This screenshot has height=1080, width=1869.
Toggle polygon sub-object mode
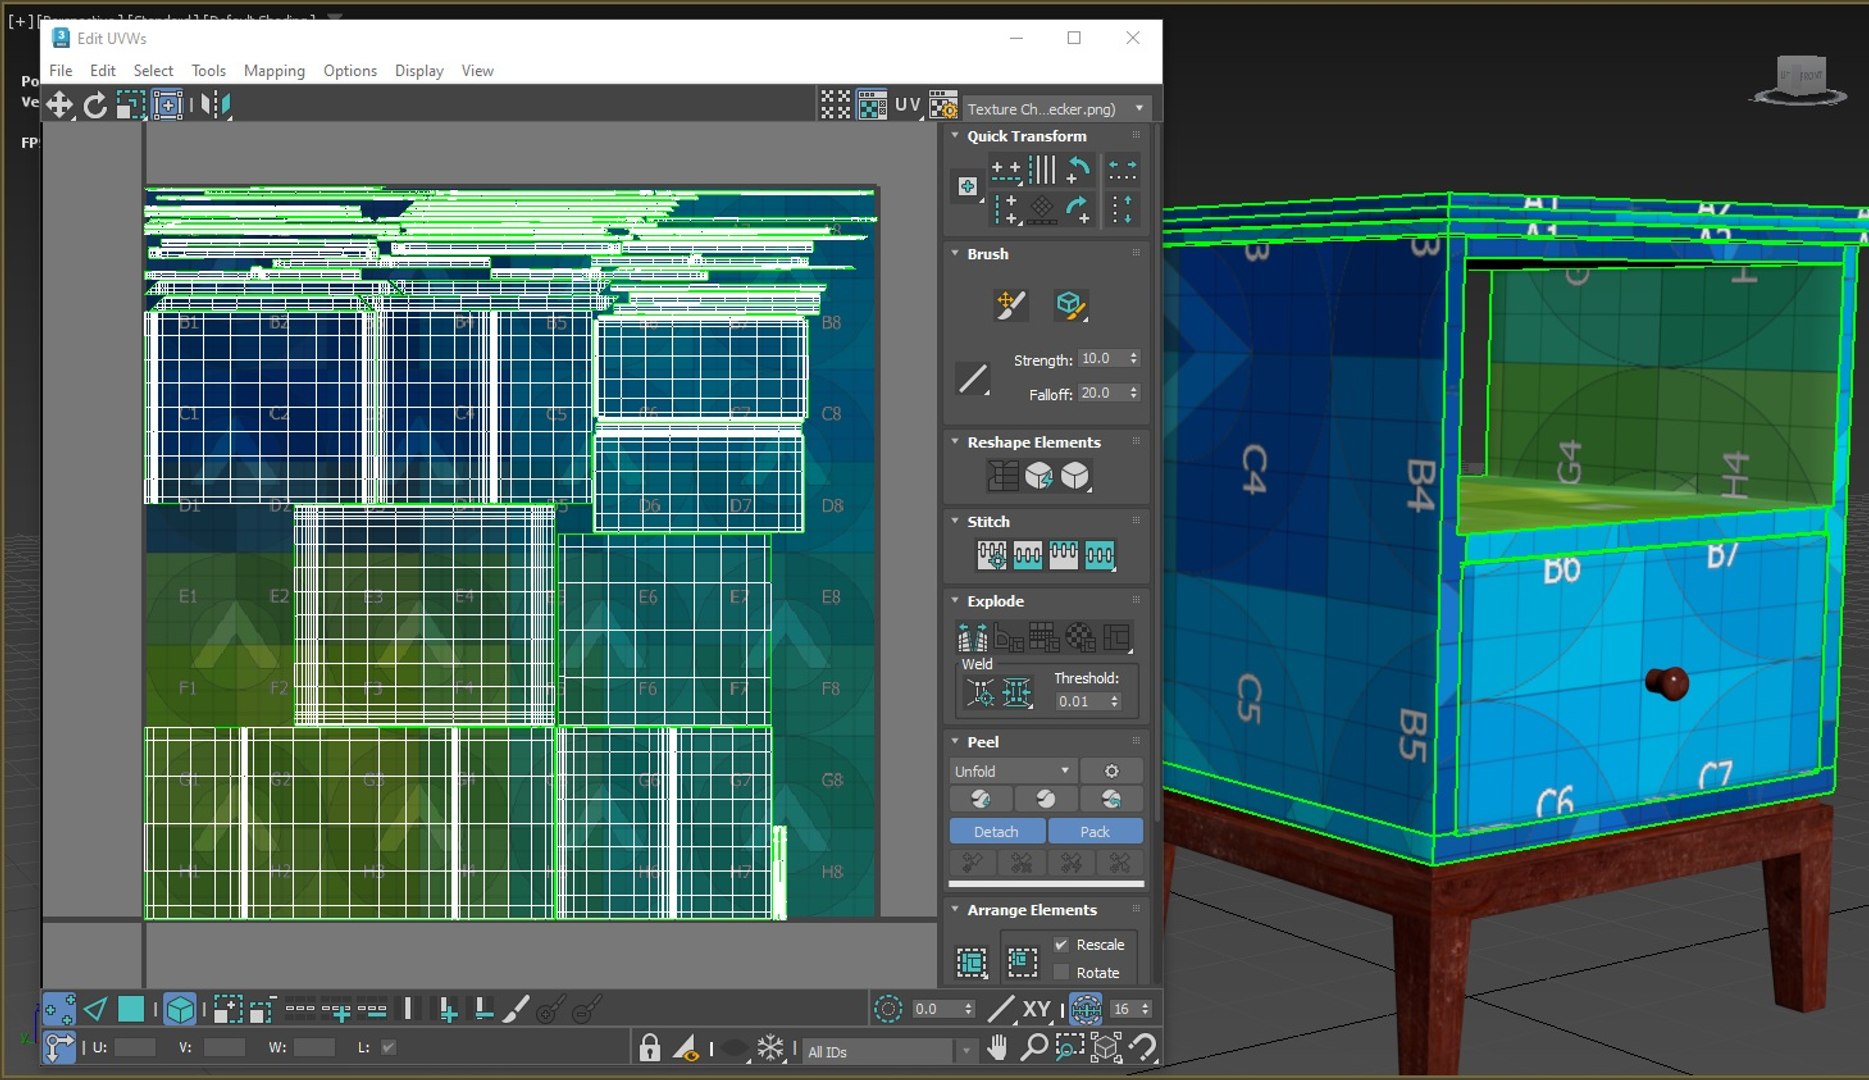(131, 1009)
